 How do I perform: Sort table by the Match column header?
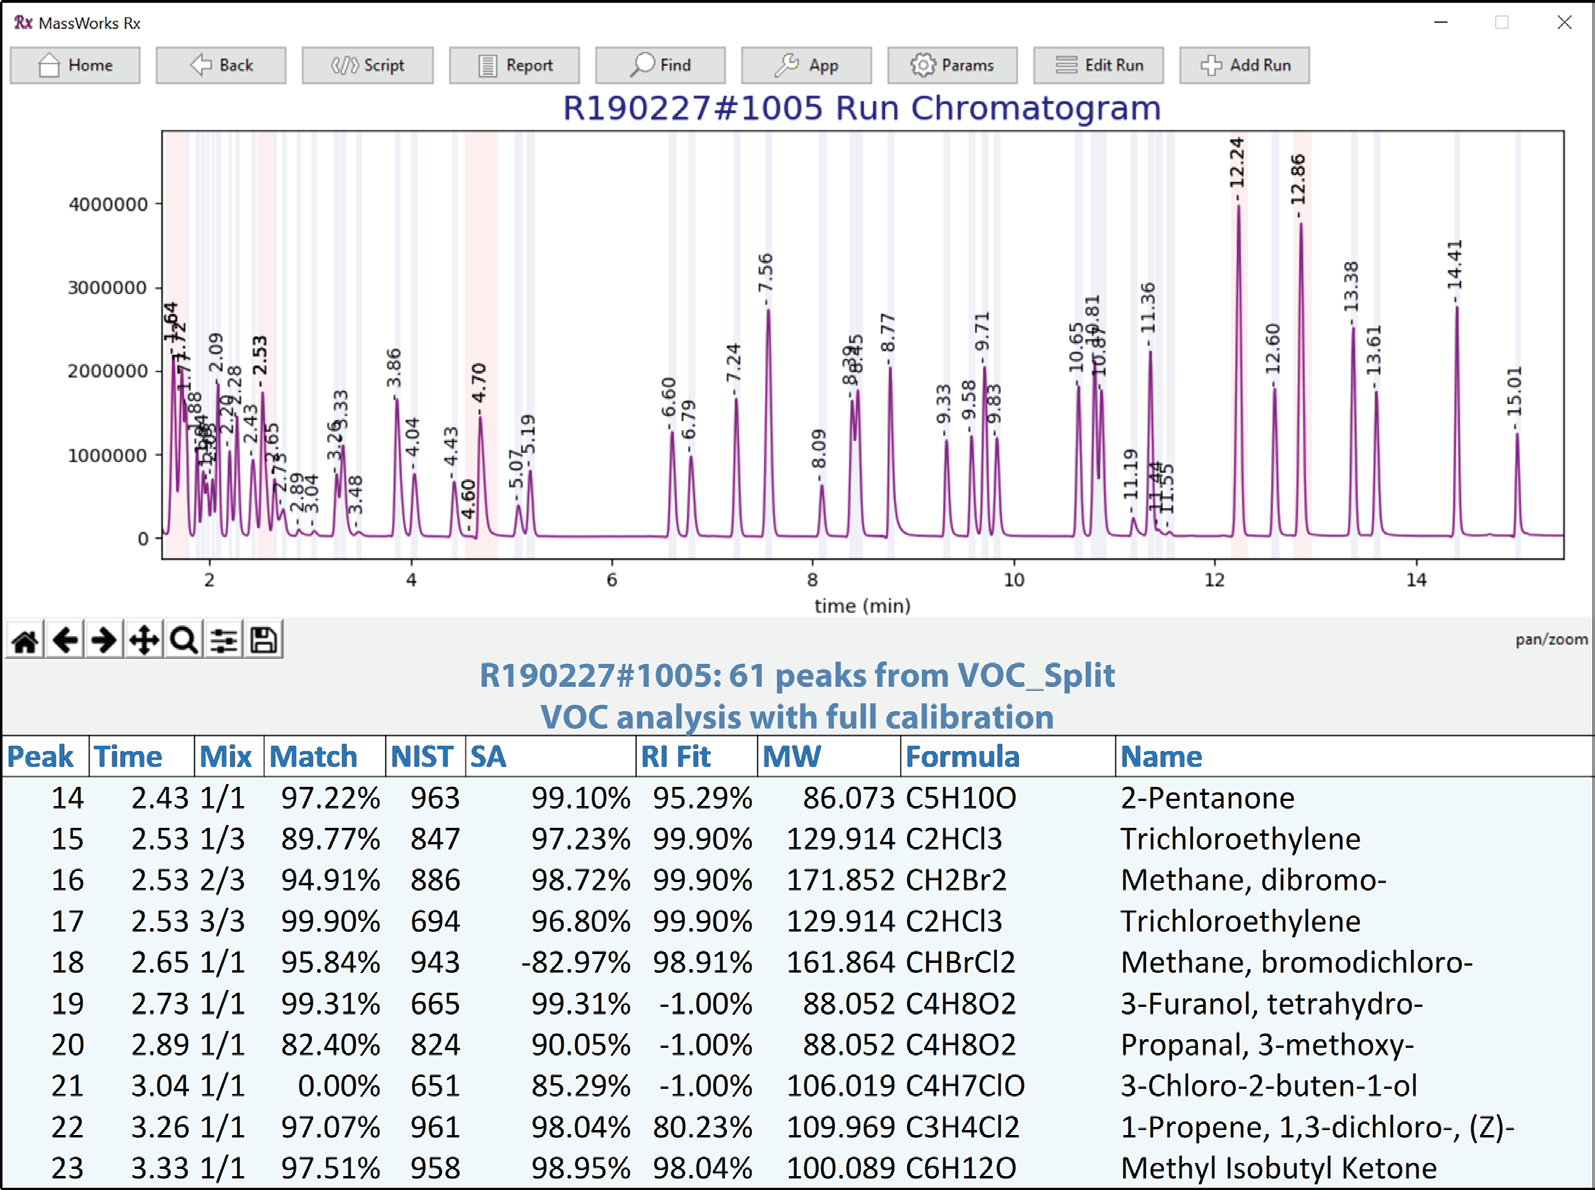click(313, 757)
